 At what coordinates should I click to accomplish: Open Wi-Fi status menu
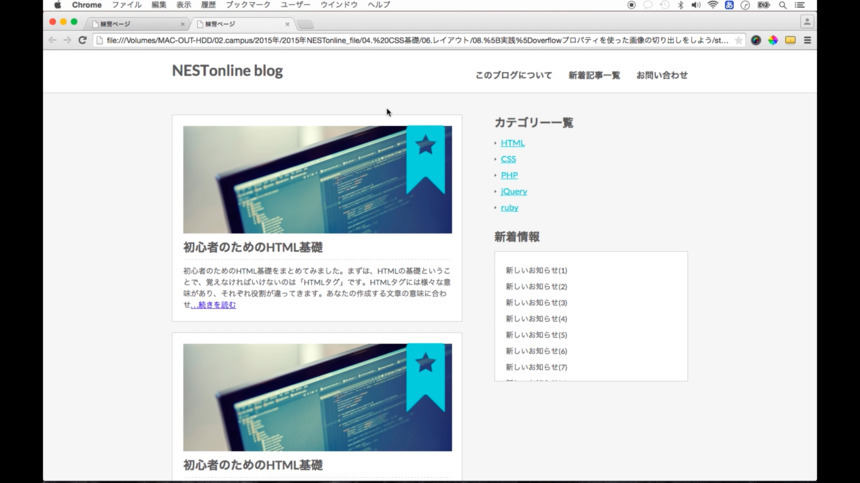[x=712, y=5]
